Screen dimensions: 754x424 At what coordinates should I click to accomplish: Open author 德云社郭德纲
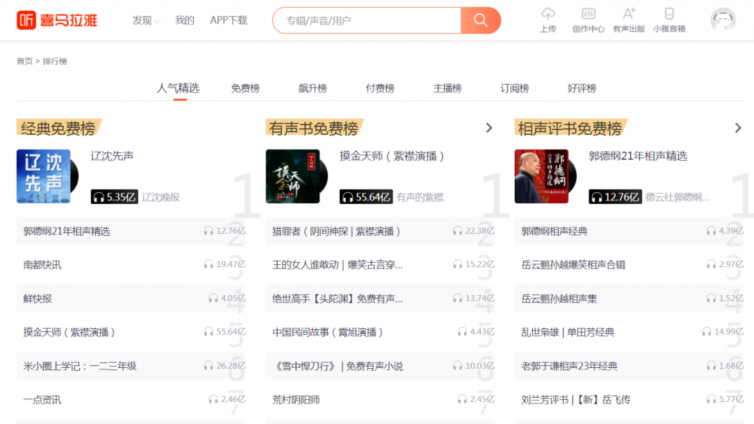click(x=677, y=197)
